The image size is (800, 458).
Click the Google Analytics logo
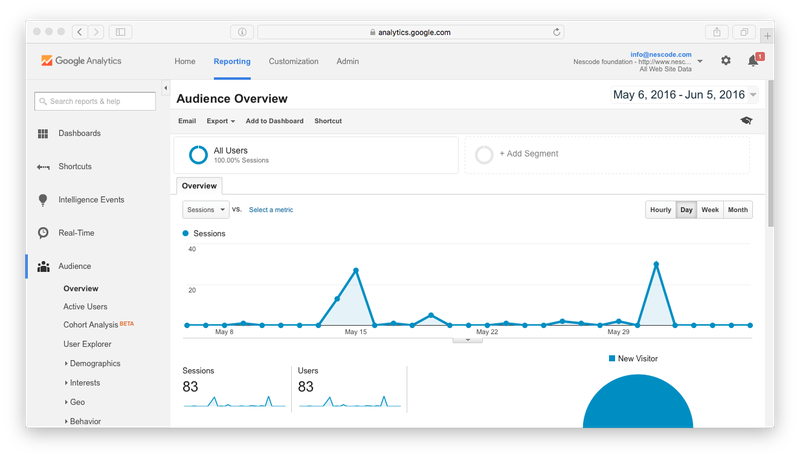coord(81,61)
